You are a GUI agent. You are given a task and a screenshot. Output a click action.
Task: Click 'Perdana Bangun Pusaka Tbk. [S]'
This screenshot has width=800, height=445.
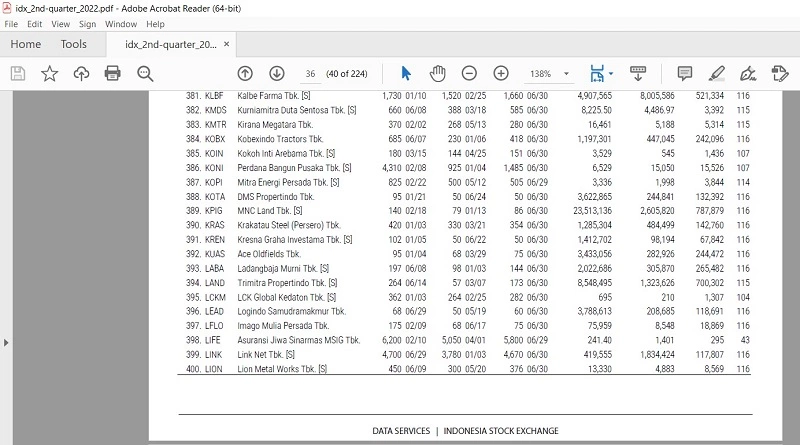[294, 167]
